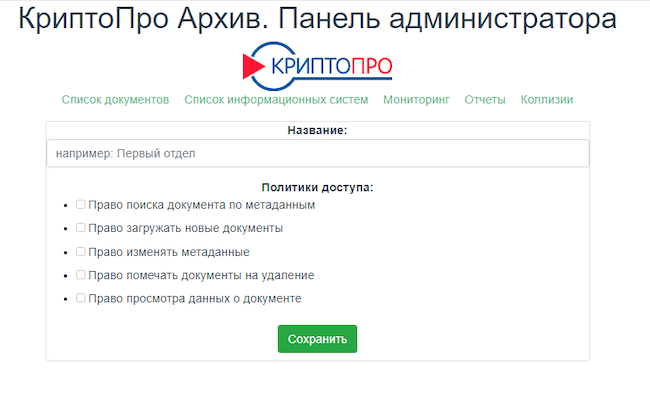Click the Название: field label
Screen dimensions: 650x411
(318, 130)
